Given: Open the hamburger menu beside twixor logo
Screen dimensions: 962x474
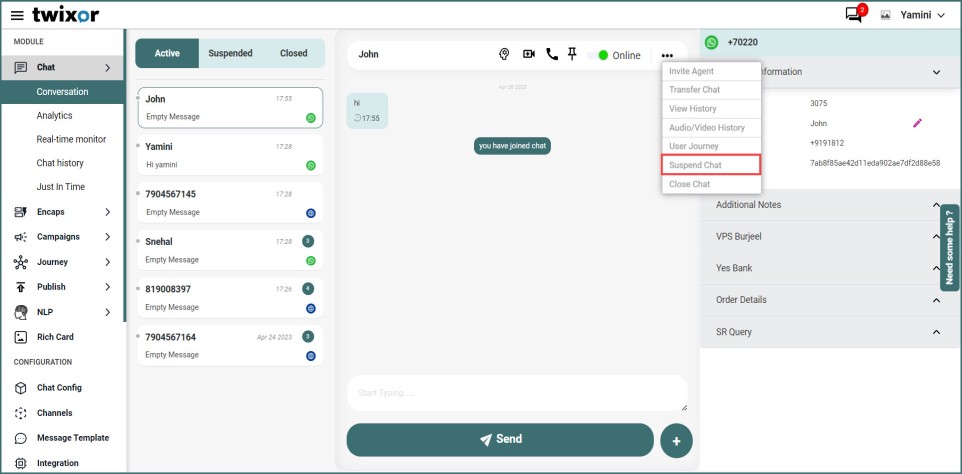Looking at the screenshot, I should coord(16,16).
